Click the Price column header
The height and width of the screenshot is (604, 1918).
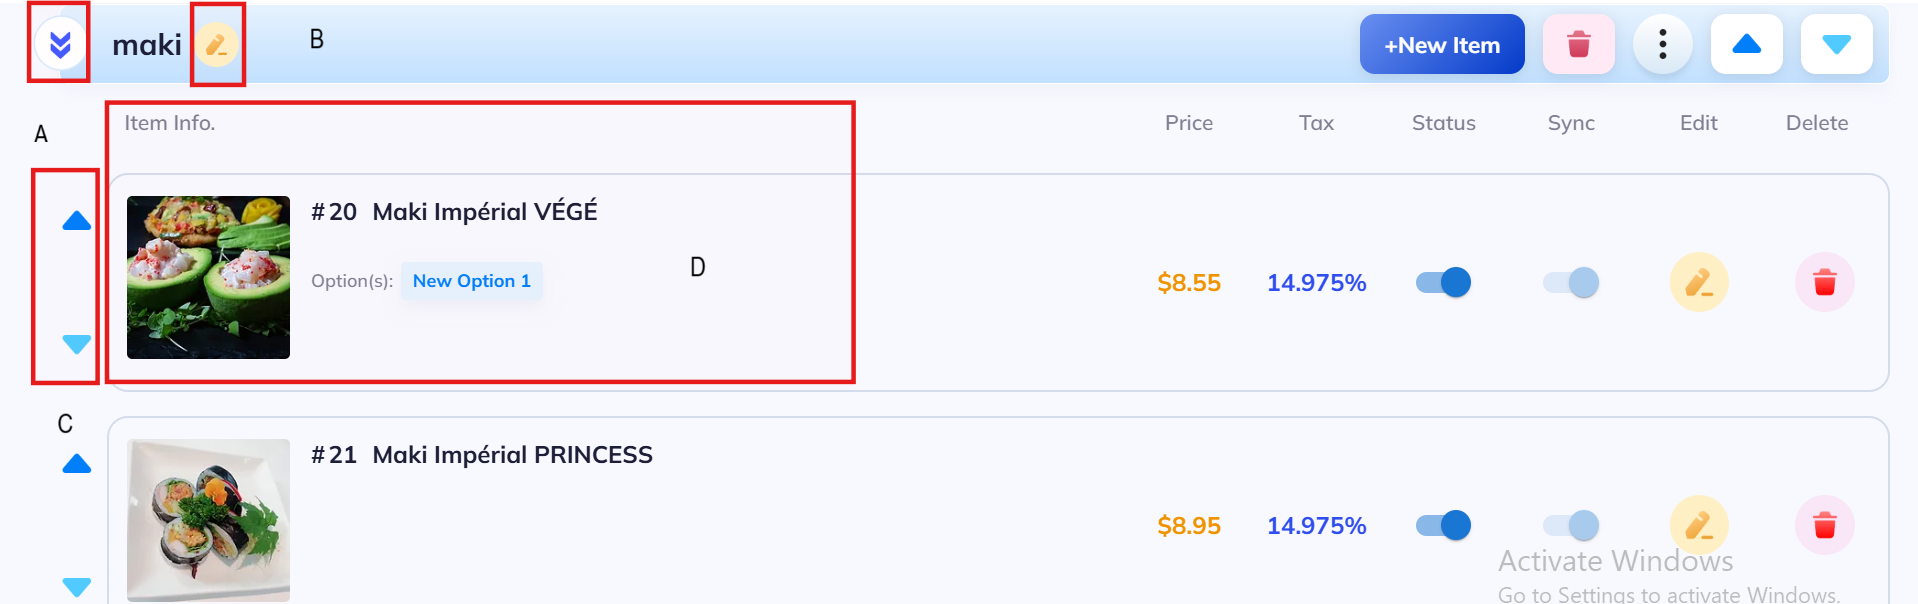point(1189,123)
